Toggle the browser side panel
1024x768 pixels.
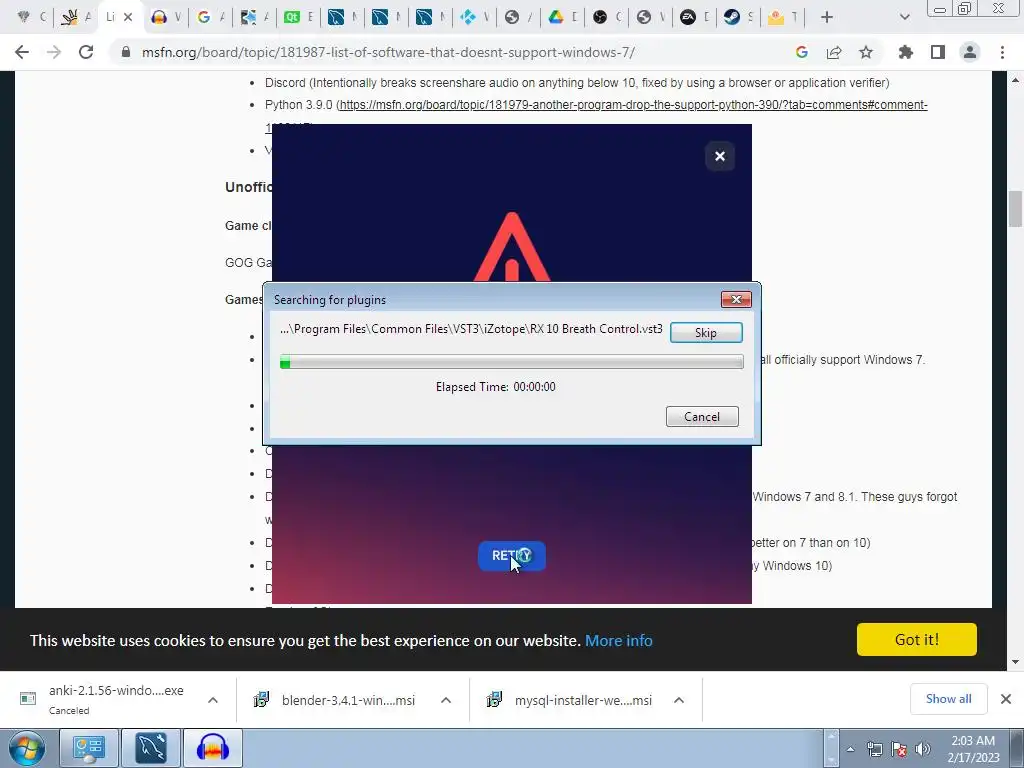tap(938, 52)
